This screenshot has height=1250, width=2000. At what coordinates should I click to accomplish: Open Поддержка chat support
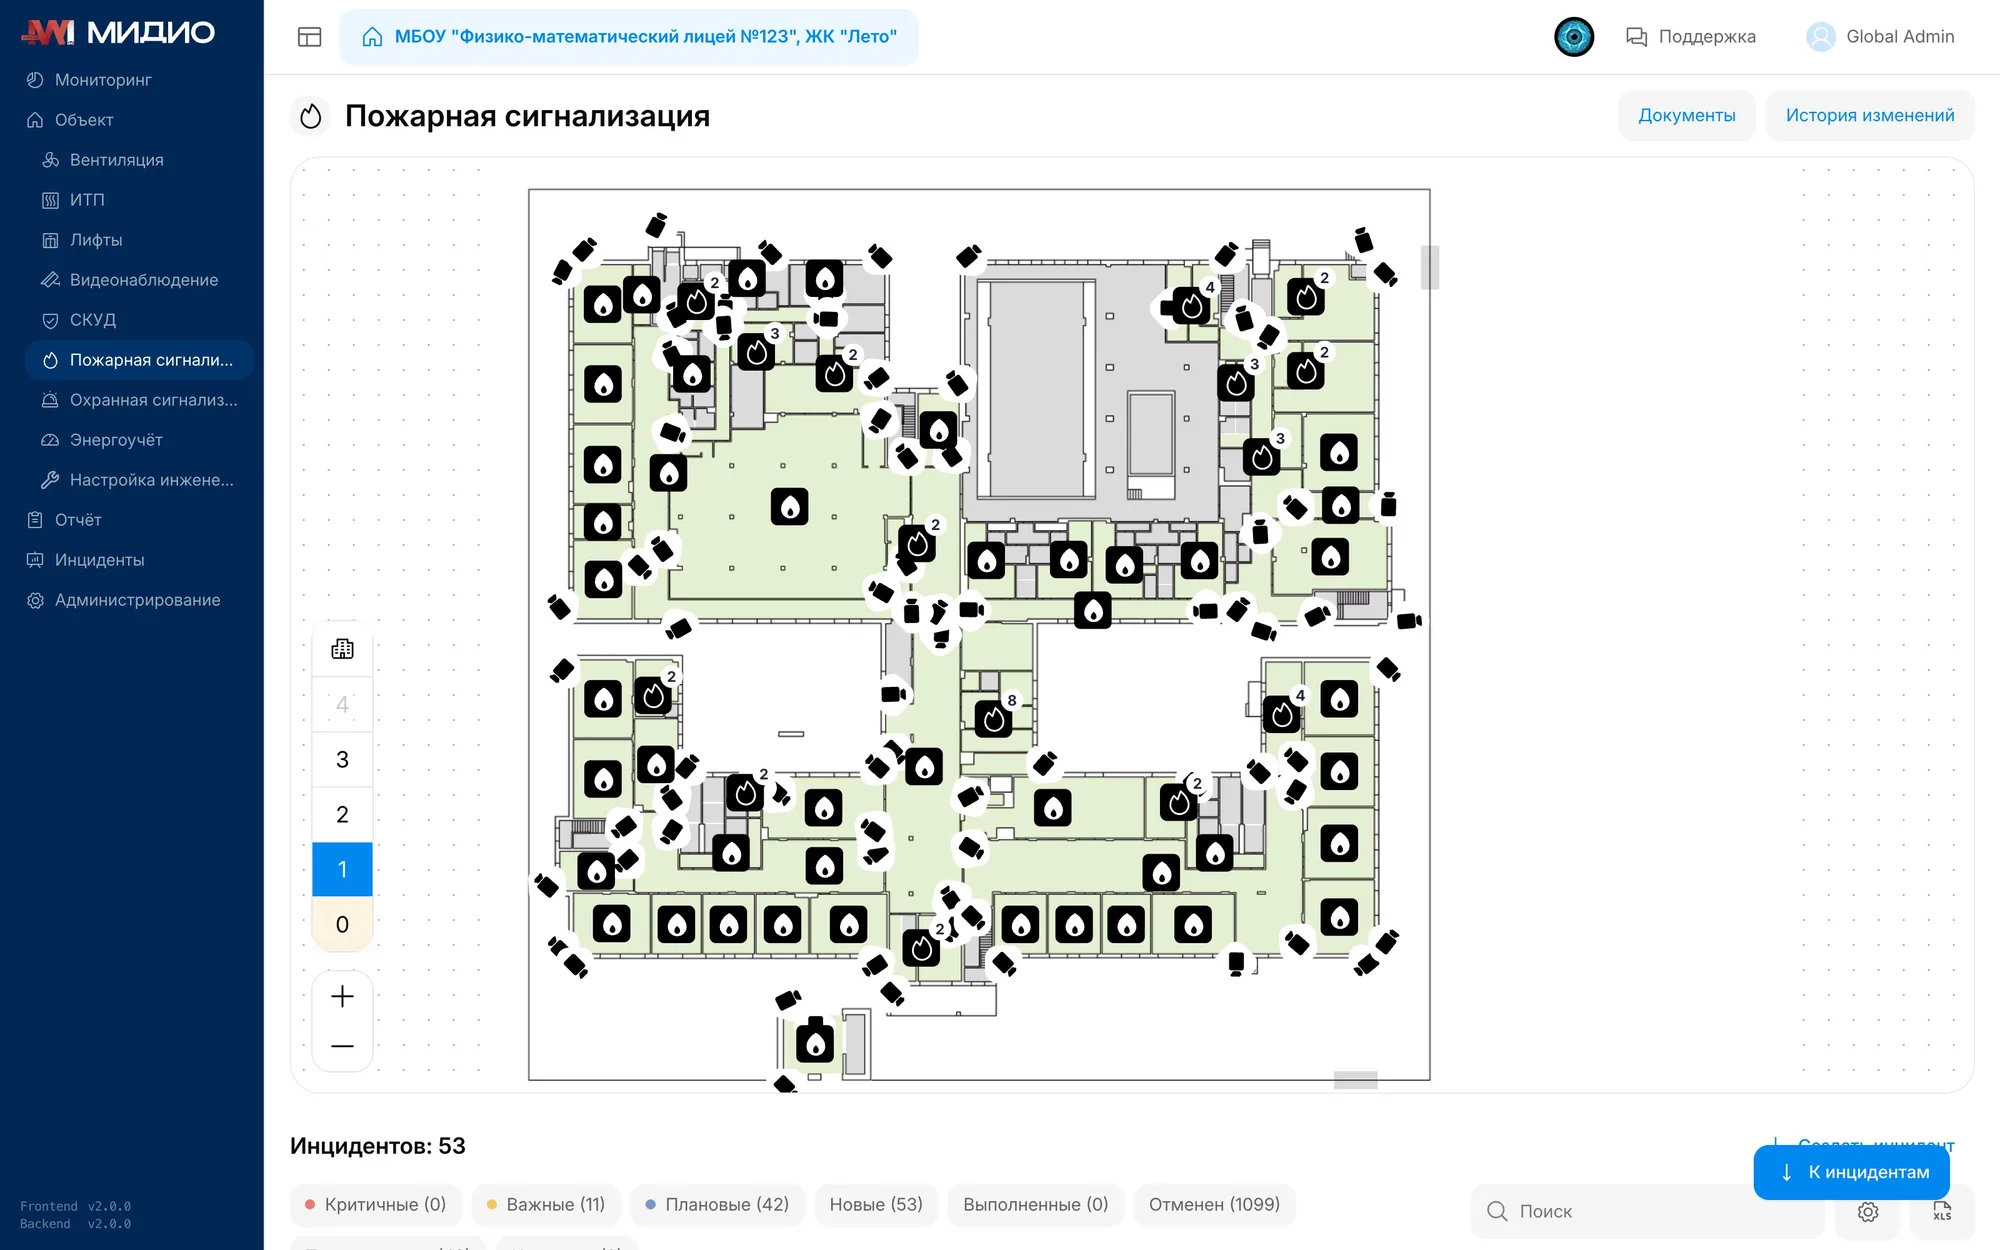1690,37
